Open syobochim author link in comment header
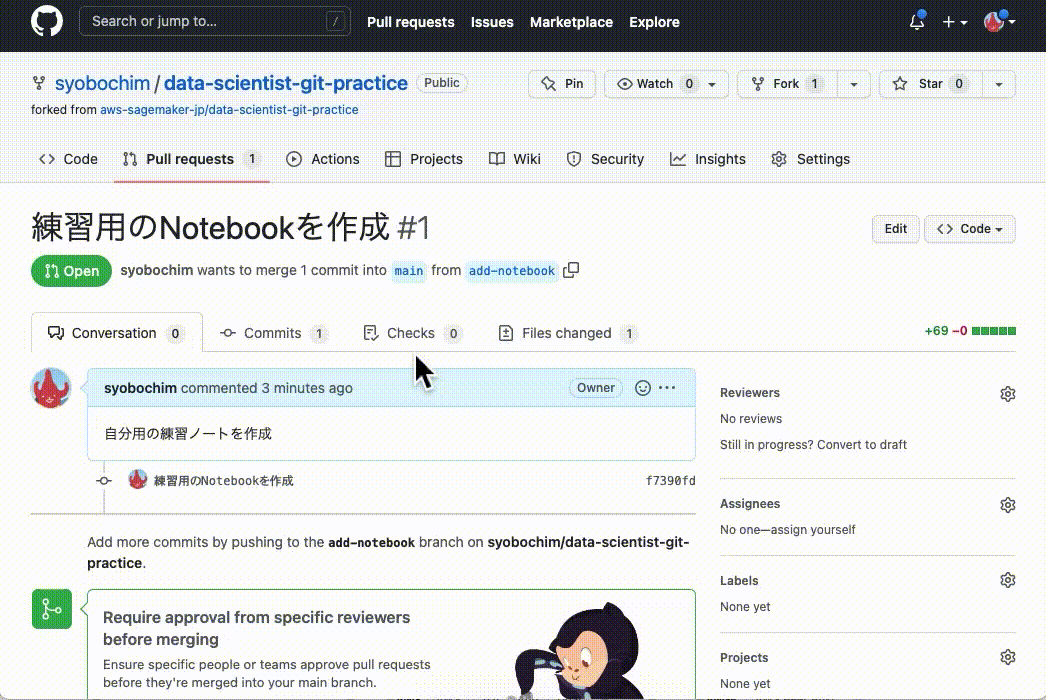The image size is (1046, 700). 140,388
